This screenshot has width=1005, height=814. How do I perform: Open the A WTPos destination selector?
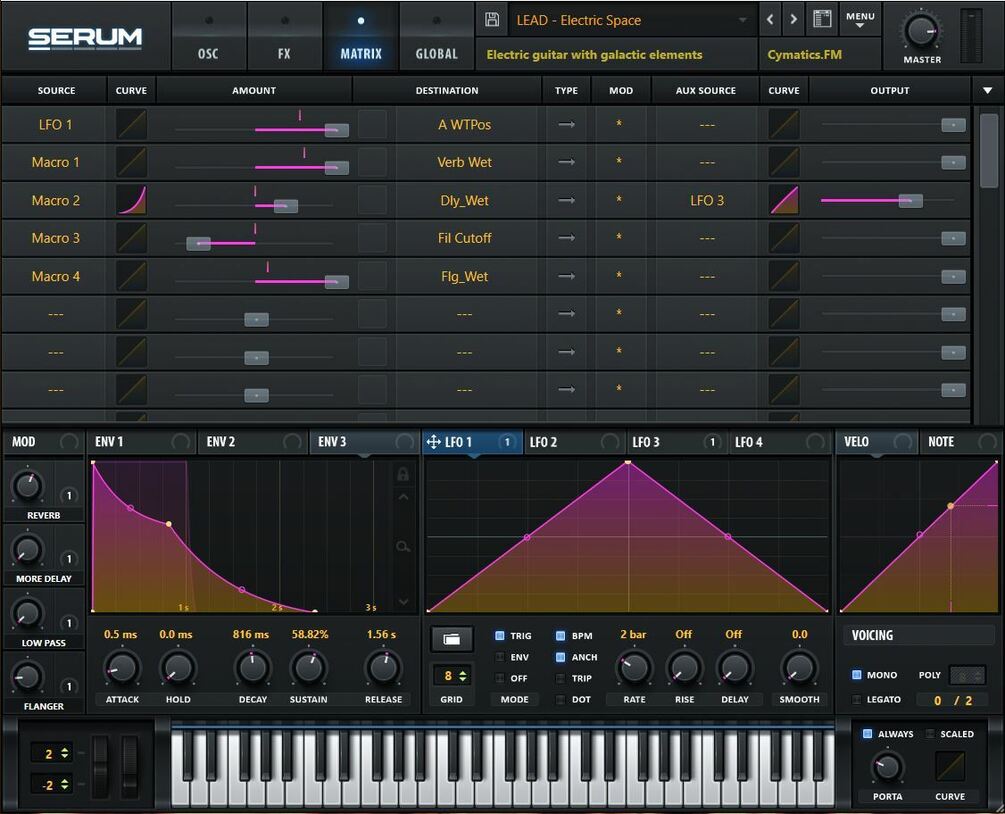(465, 124)
